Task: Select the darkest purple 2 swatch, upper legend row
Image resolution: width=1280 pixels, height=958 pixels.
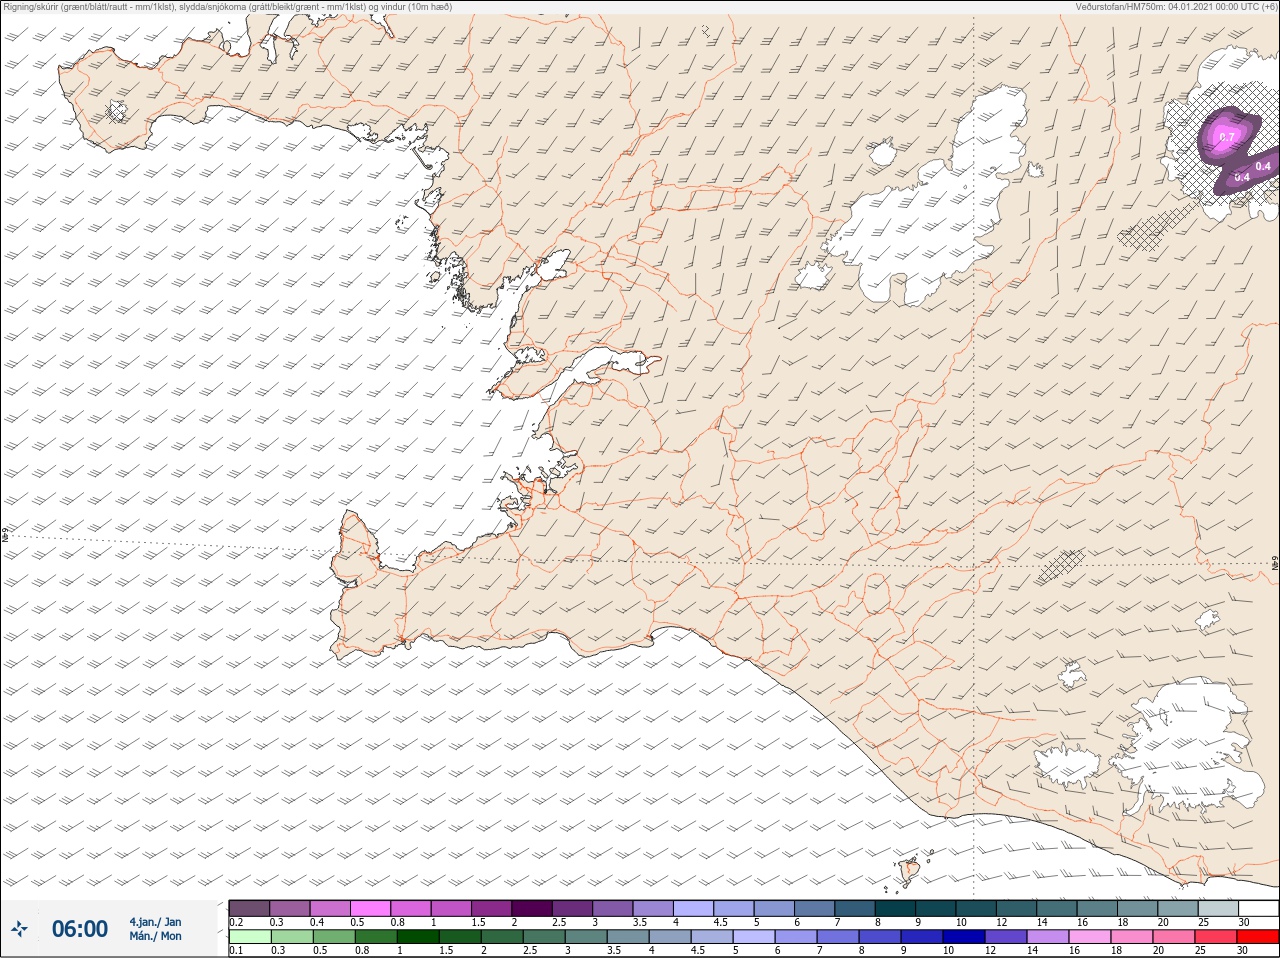Action: point(532,908)
